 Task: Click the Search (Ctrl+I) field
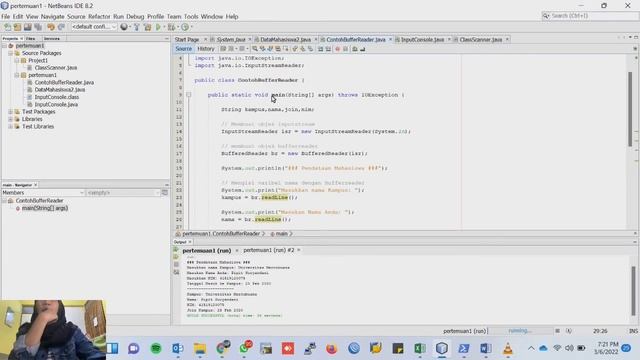(x=590, y=16)
